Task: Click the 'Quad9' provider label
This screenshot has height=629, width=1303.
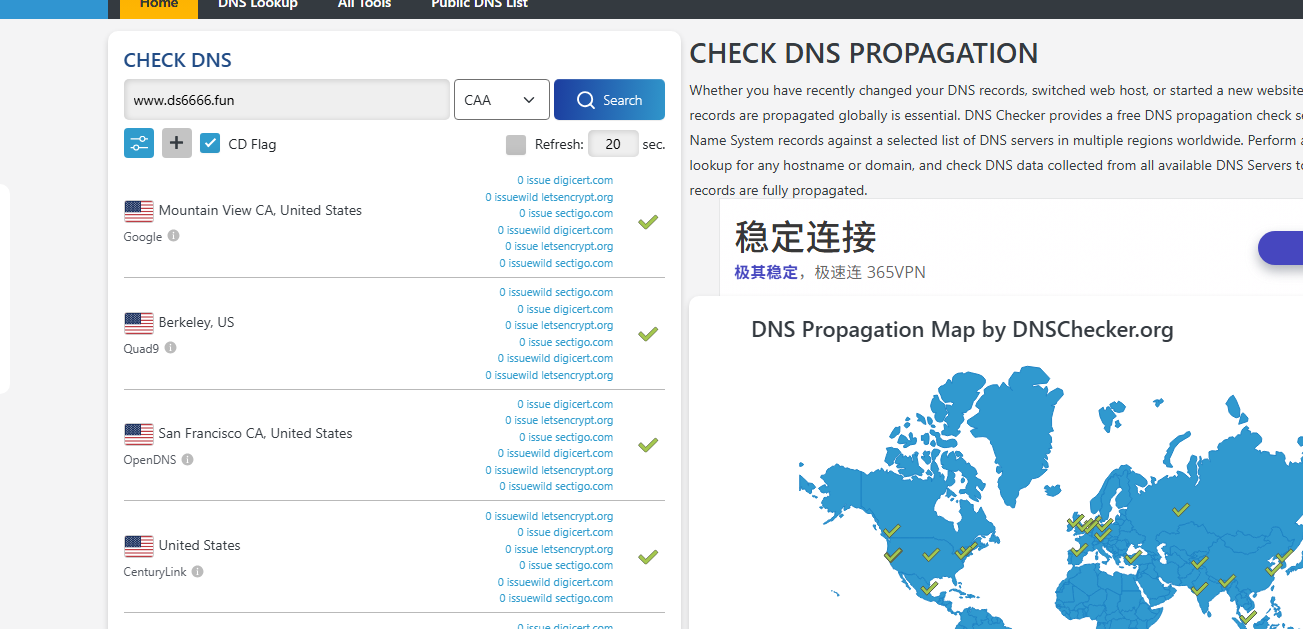Action: coord(141,349)
